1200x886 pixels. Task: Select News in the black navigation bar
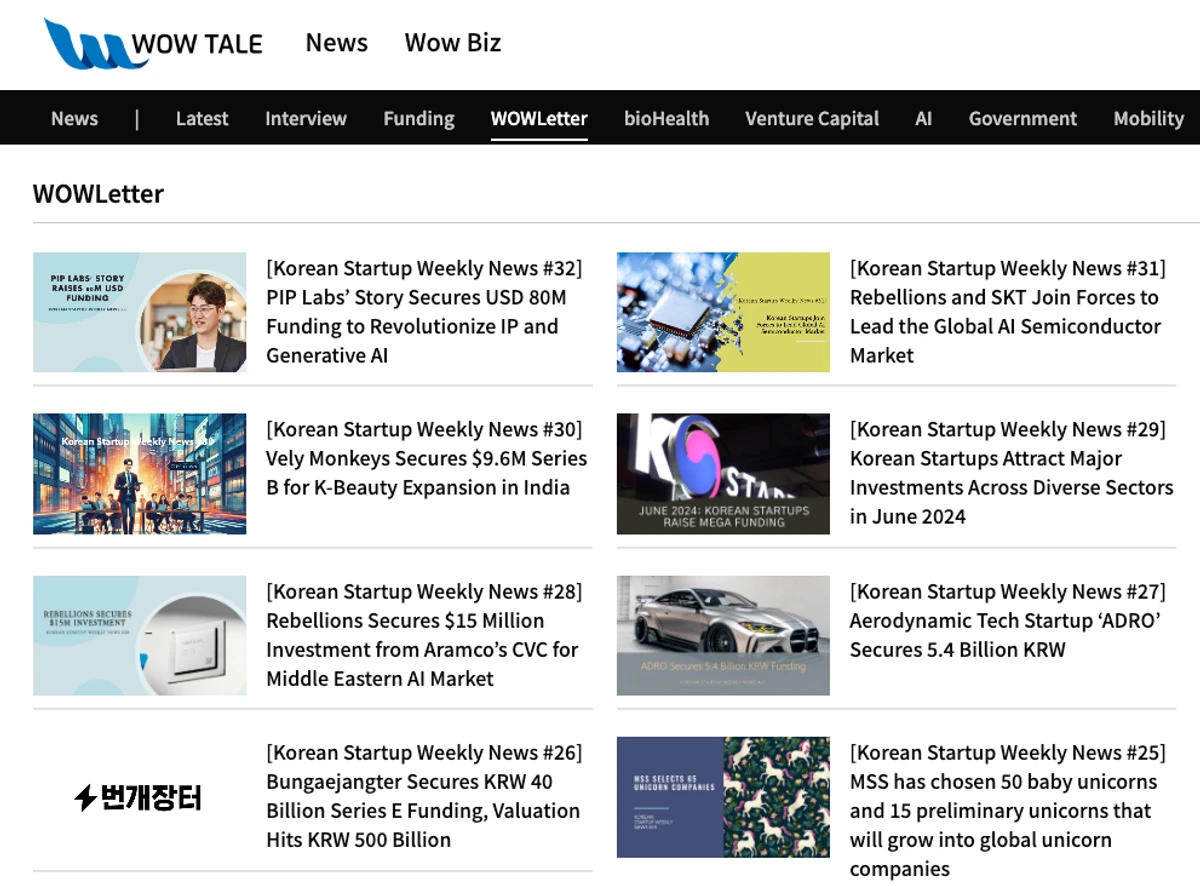tap(74, 118)
